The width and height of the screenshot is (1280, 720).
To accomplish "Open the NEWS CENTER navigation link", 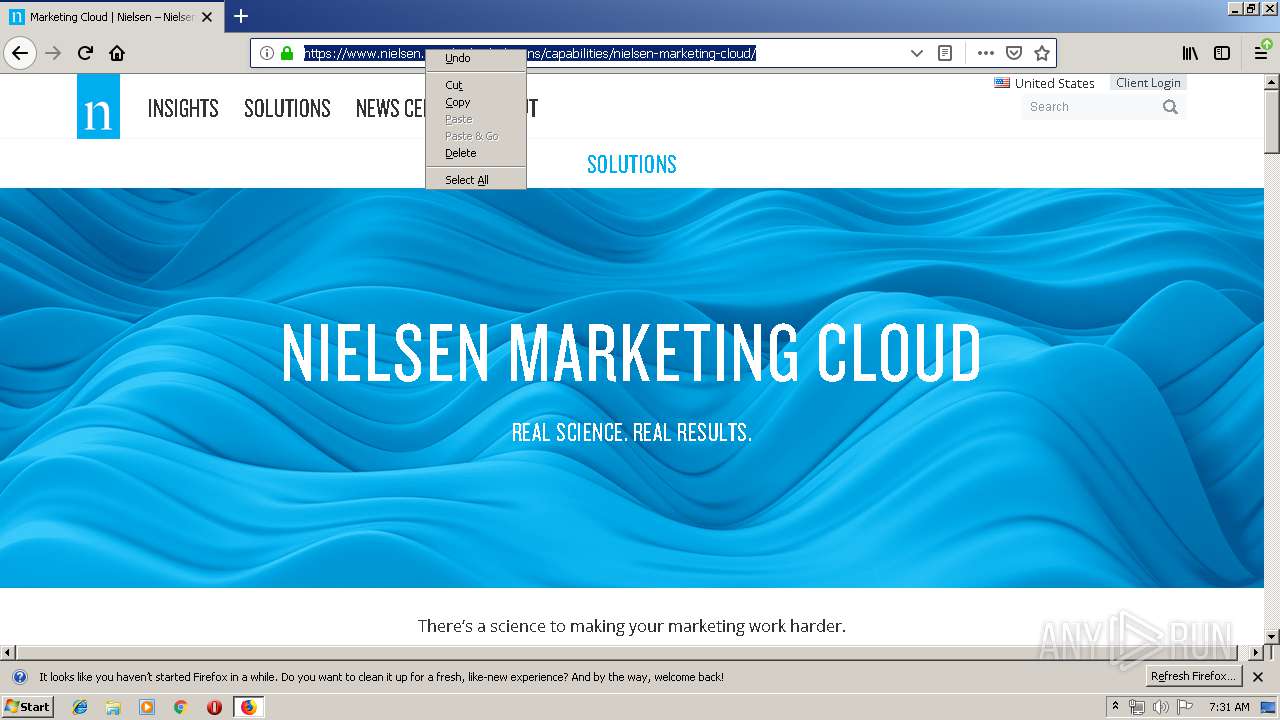I will pyautogui.click(x=391, y=108).
